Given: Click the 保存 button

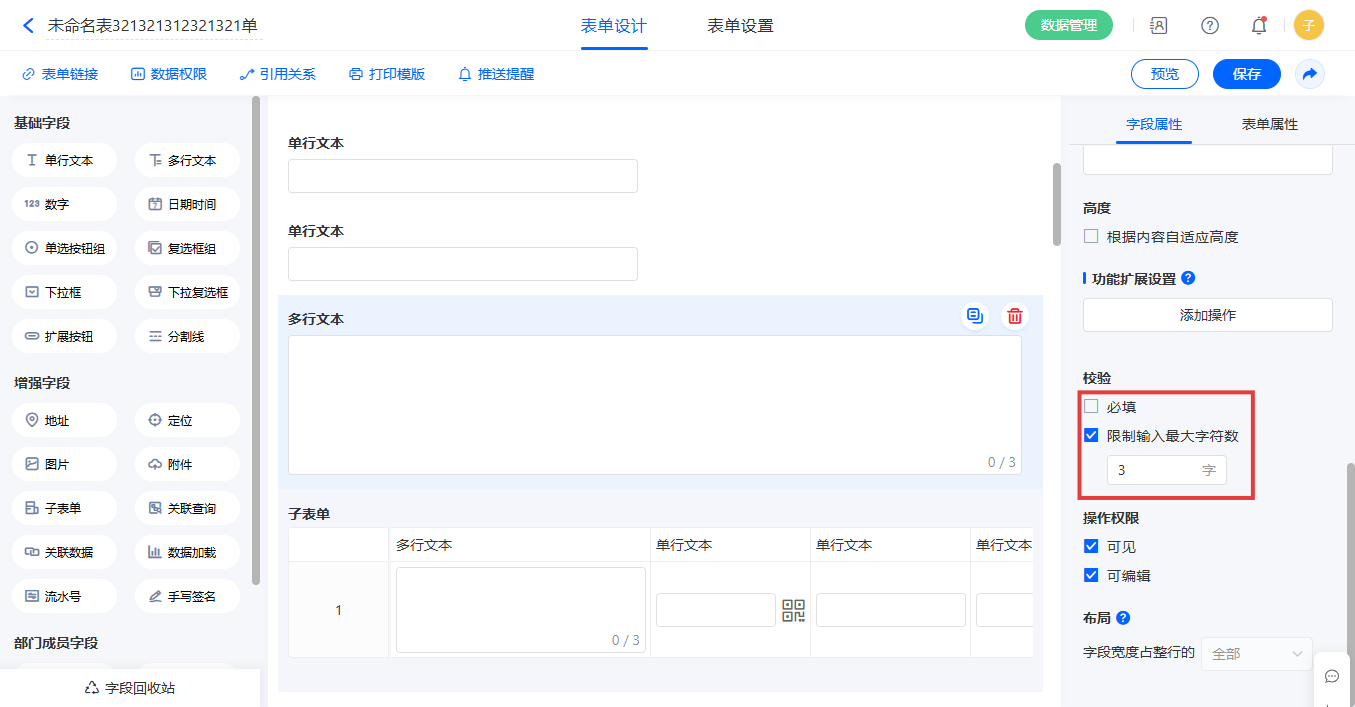Looking at the screenshot, I should point(1246,74).
